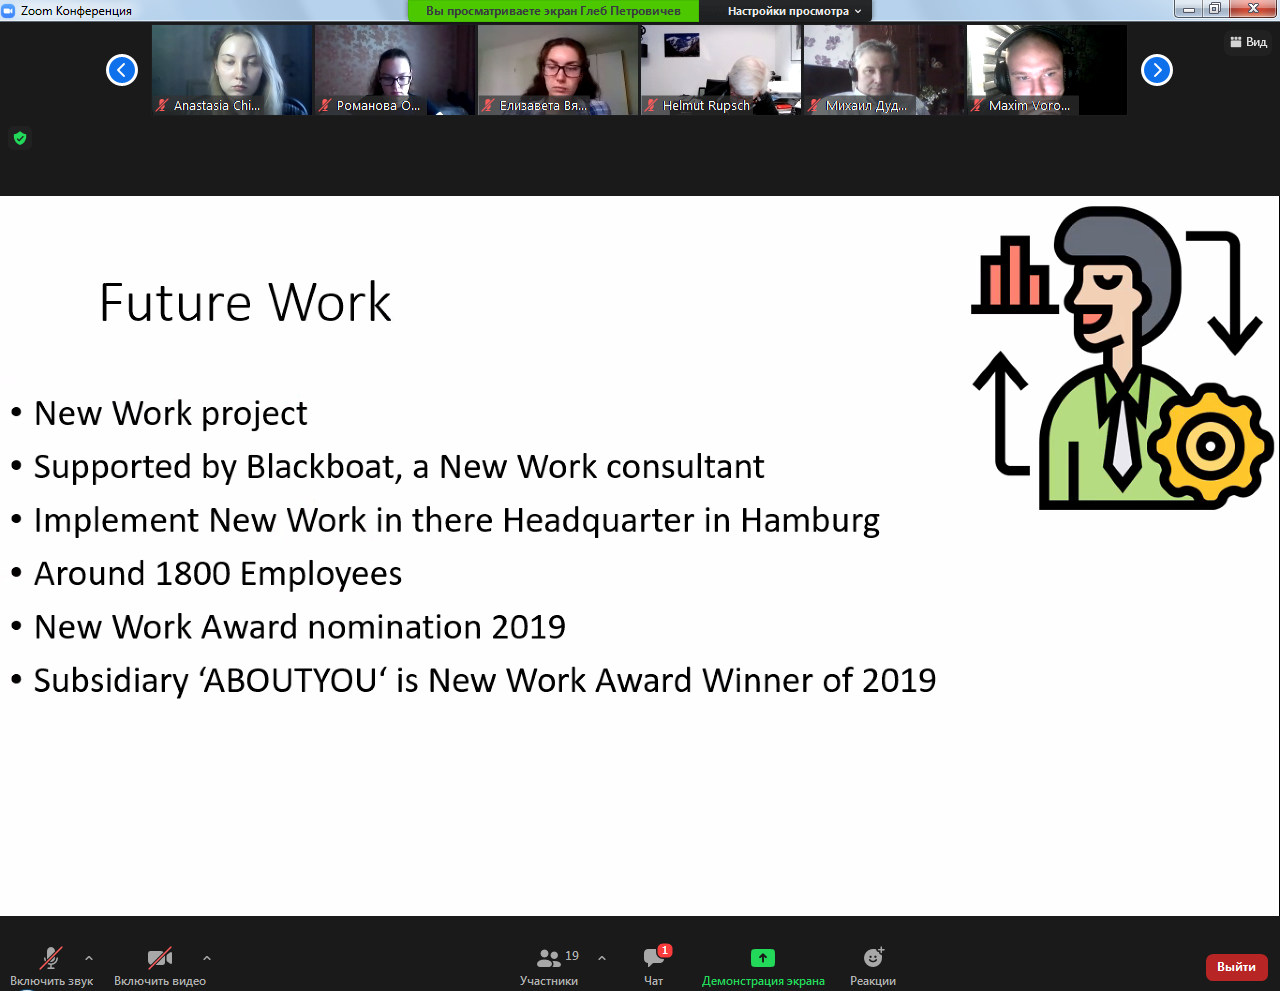Select Романова О... video thumbnail
This screenshot has height=991, width=1280.
click(395, 70)
